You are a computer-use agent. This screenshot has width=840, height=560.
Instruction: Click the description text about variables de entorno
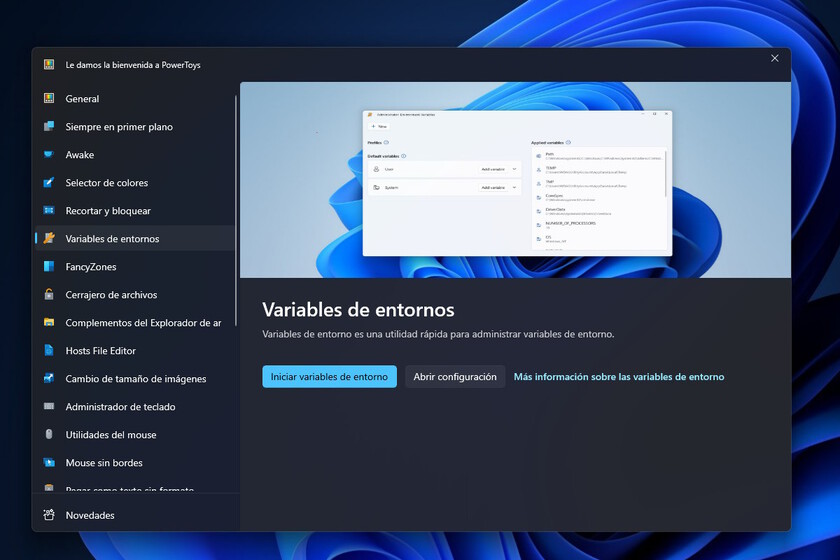click(438, 334)
